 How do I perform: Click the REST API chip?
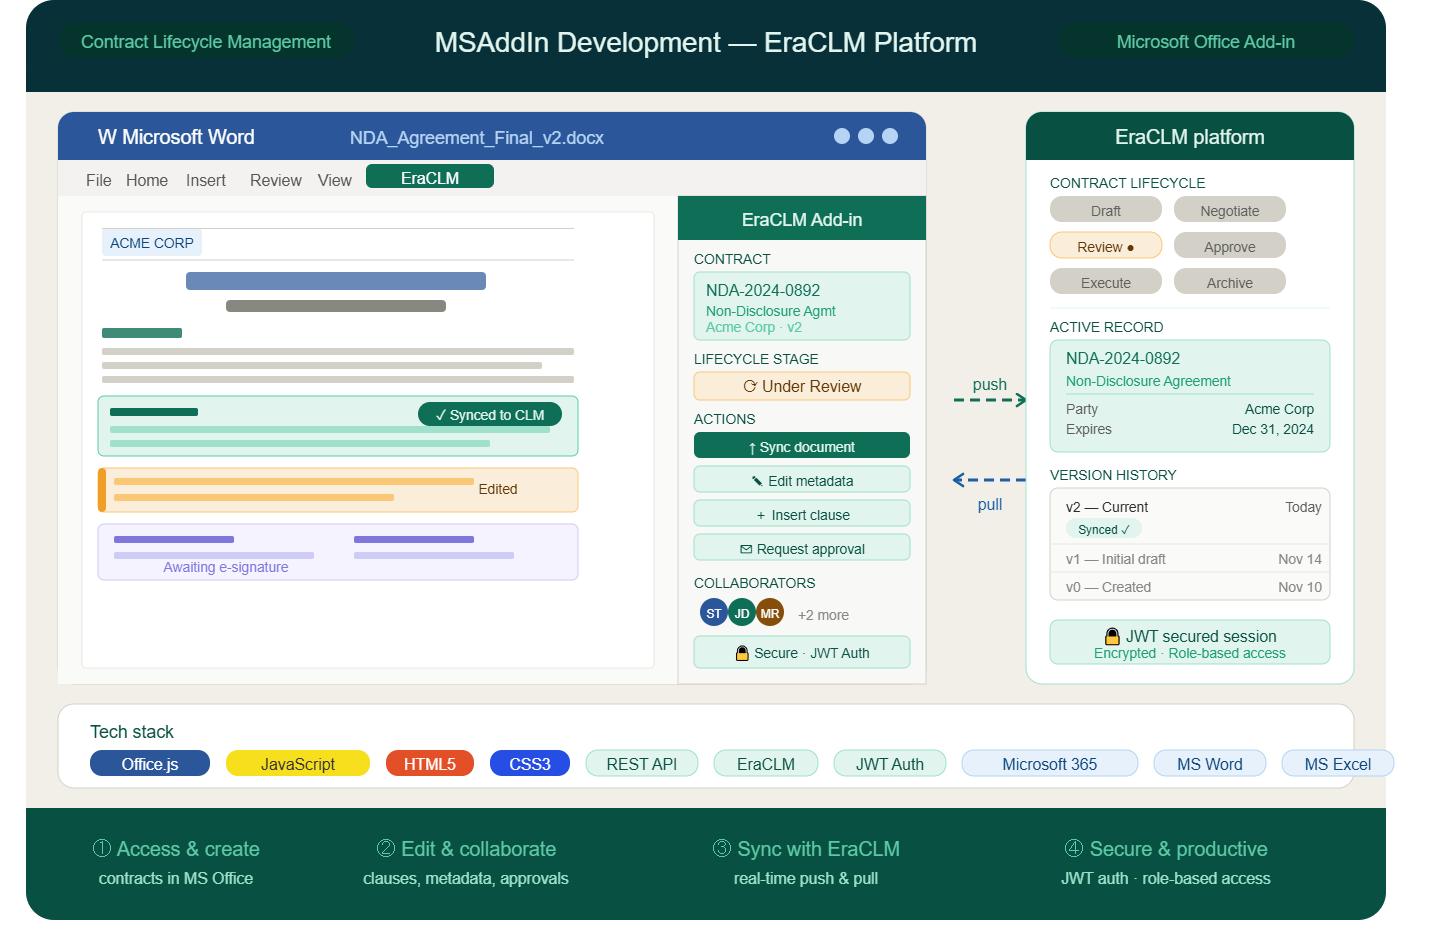tap(642, 764)
